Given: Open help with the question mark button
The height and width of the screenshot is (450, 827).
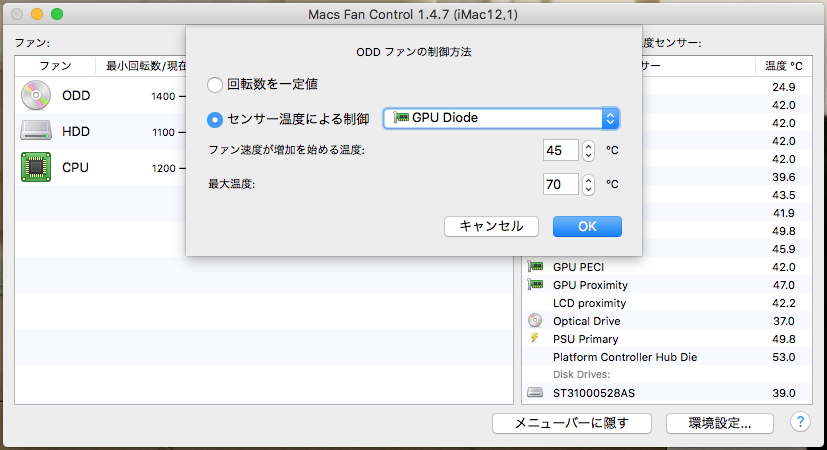Looking at the screenshot, I should pos(800,422).
